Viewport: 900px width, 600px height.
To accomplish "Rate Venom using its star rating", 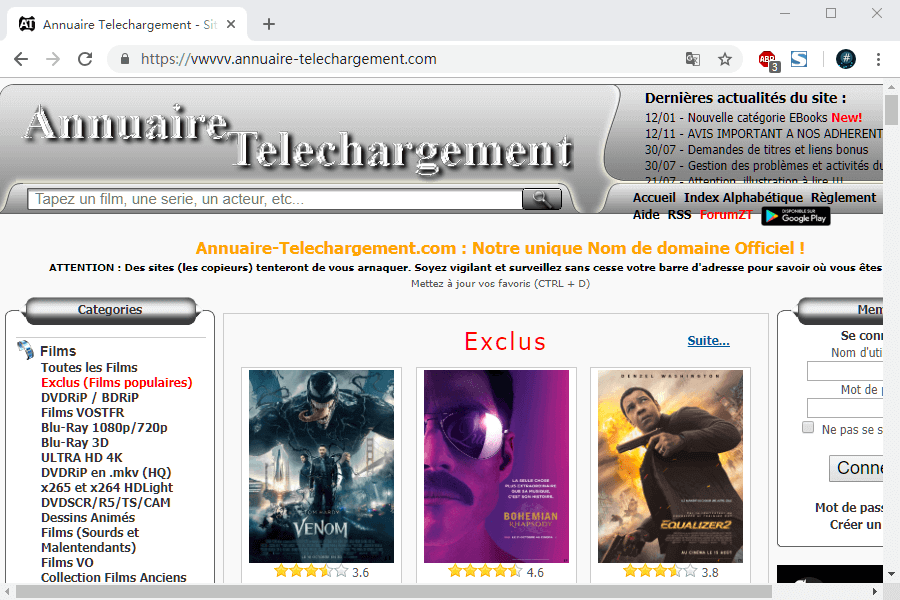I will click(x=310, y=572).
